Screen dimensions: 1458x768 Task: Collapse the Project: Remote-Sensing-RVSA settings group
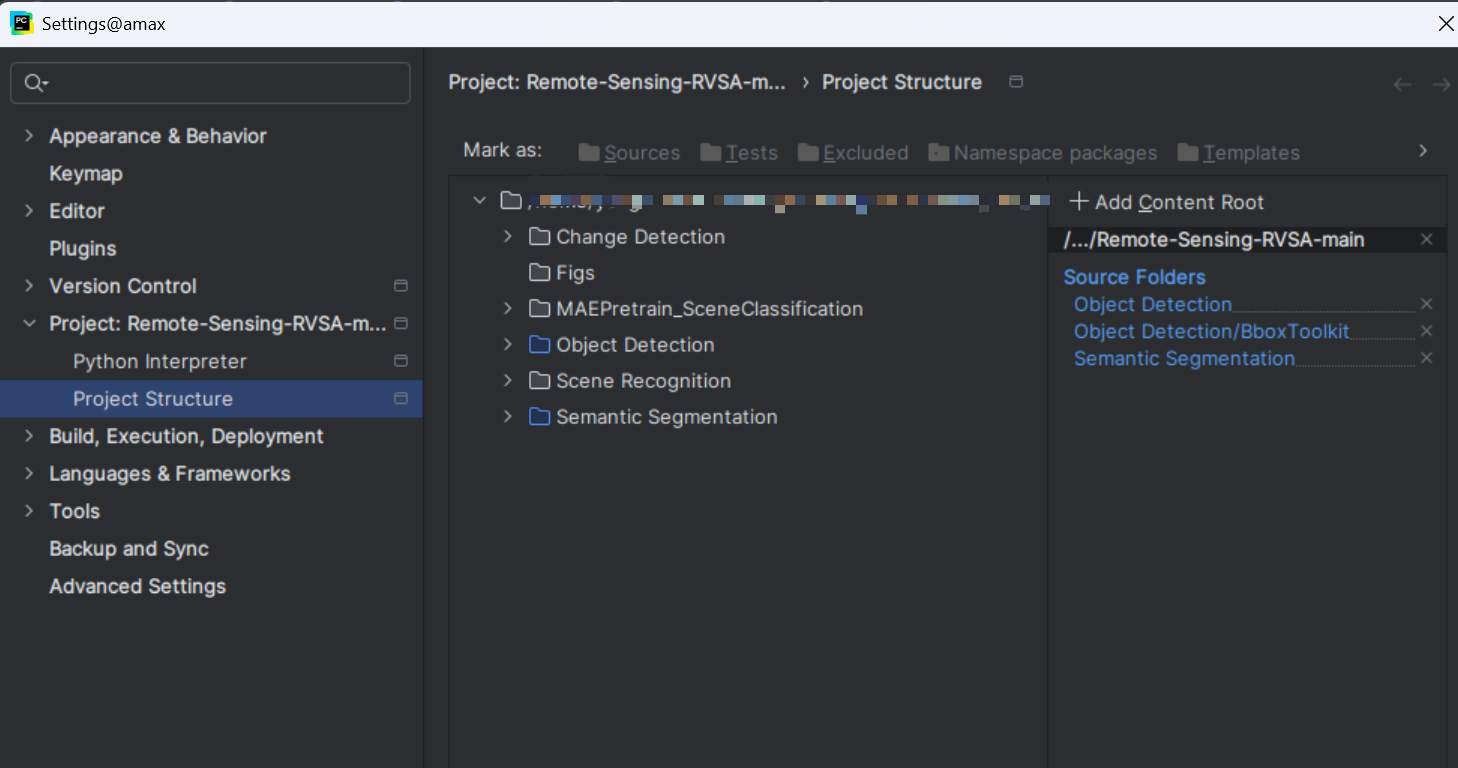point(29,324)
